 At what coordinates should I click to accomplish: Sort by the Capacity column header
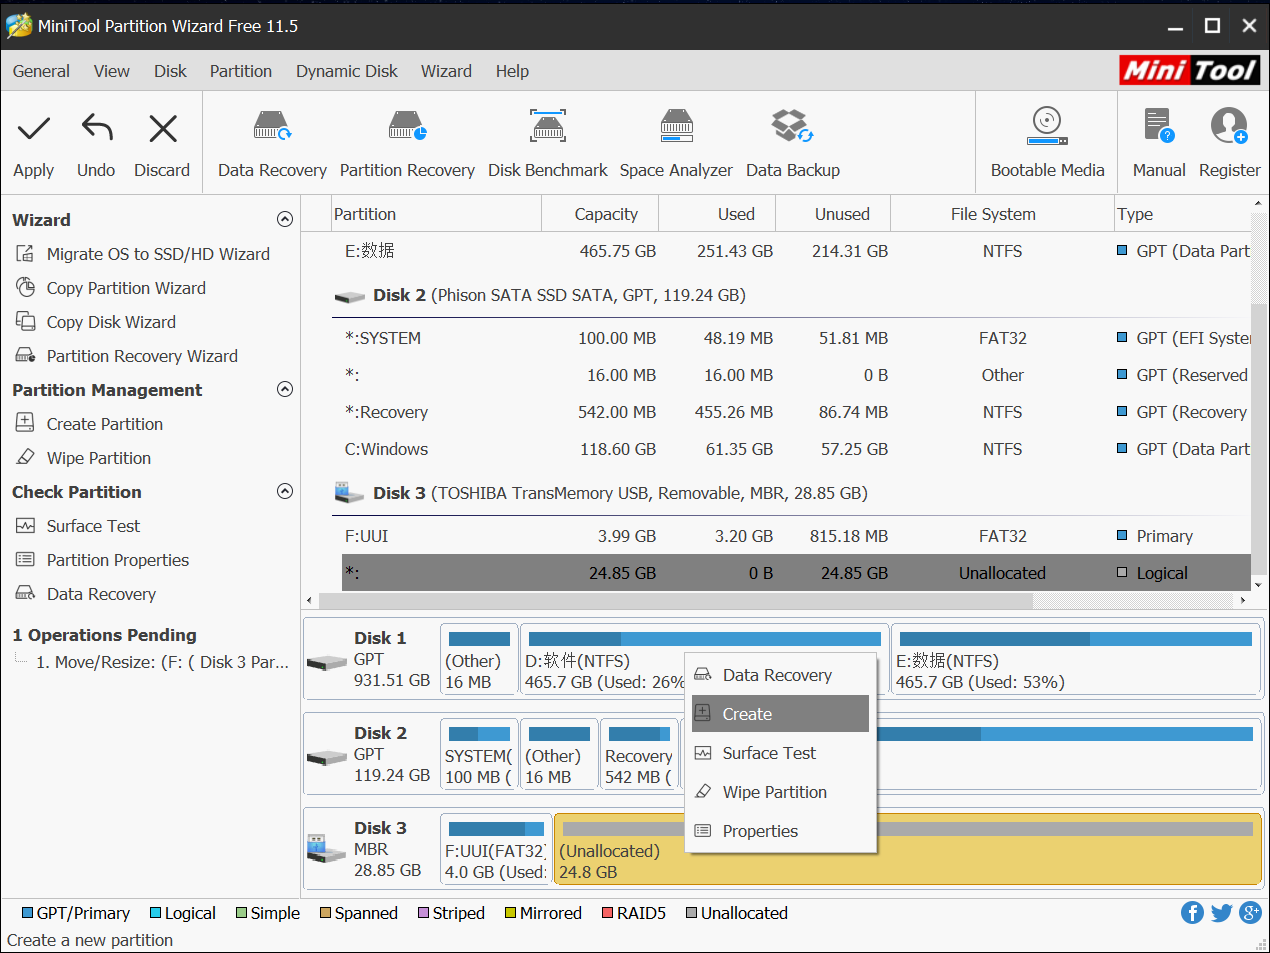[605, 214]
